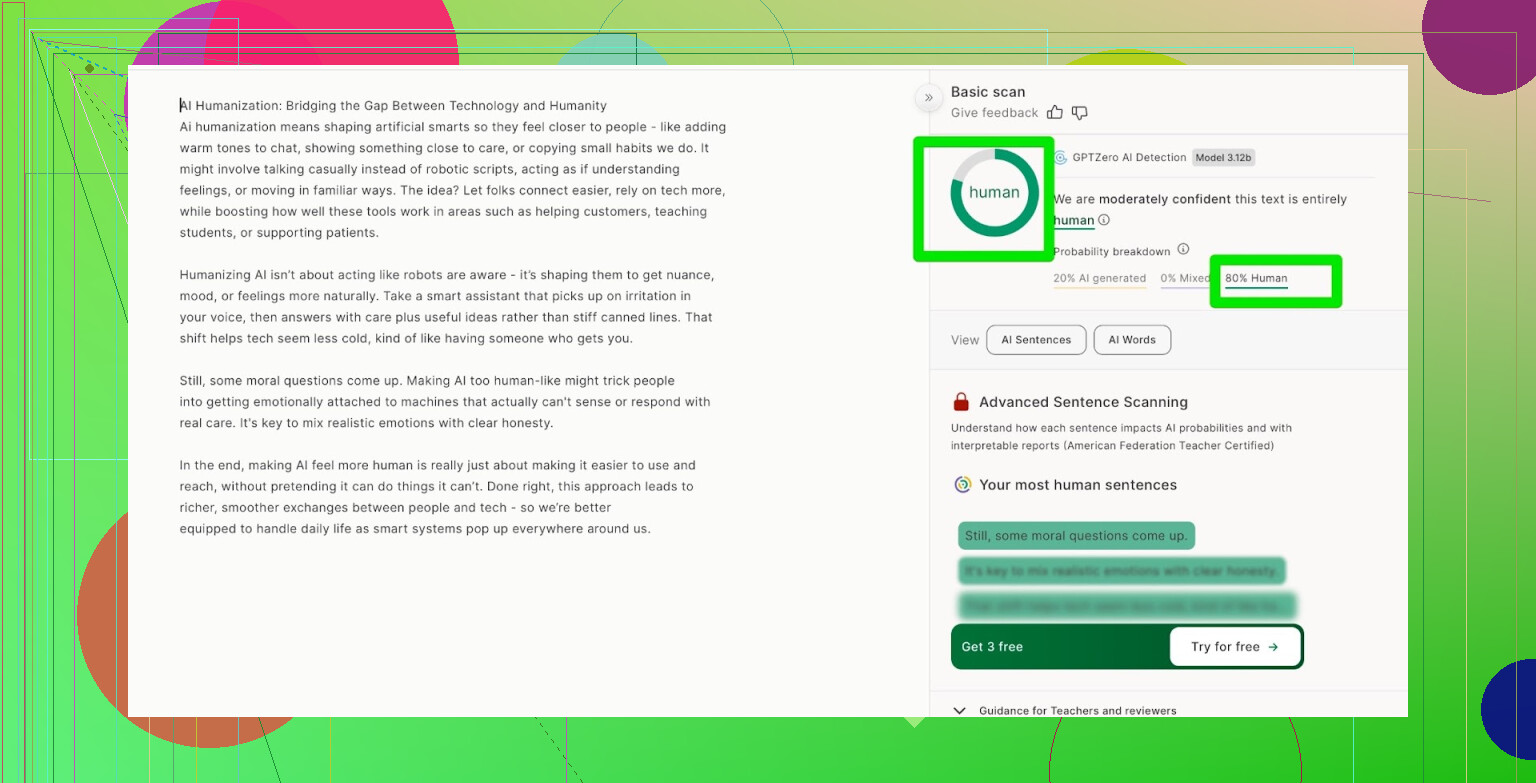Image resolution: width=1536 pixels, height=783 pixels.
Task: Click the thumbs up feedback icon
Action: (x=1055, y=113)
